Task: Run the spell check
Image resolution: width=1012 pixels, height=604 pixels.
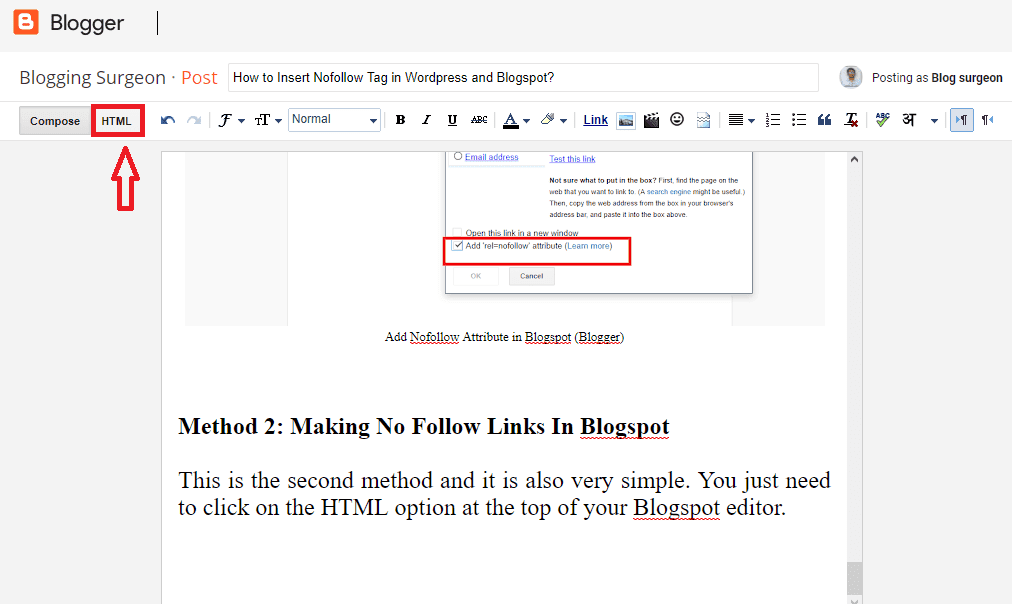Action: coord(882,119)
